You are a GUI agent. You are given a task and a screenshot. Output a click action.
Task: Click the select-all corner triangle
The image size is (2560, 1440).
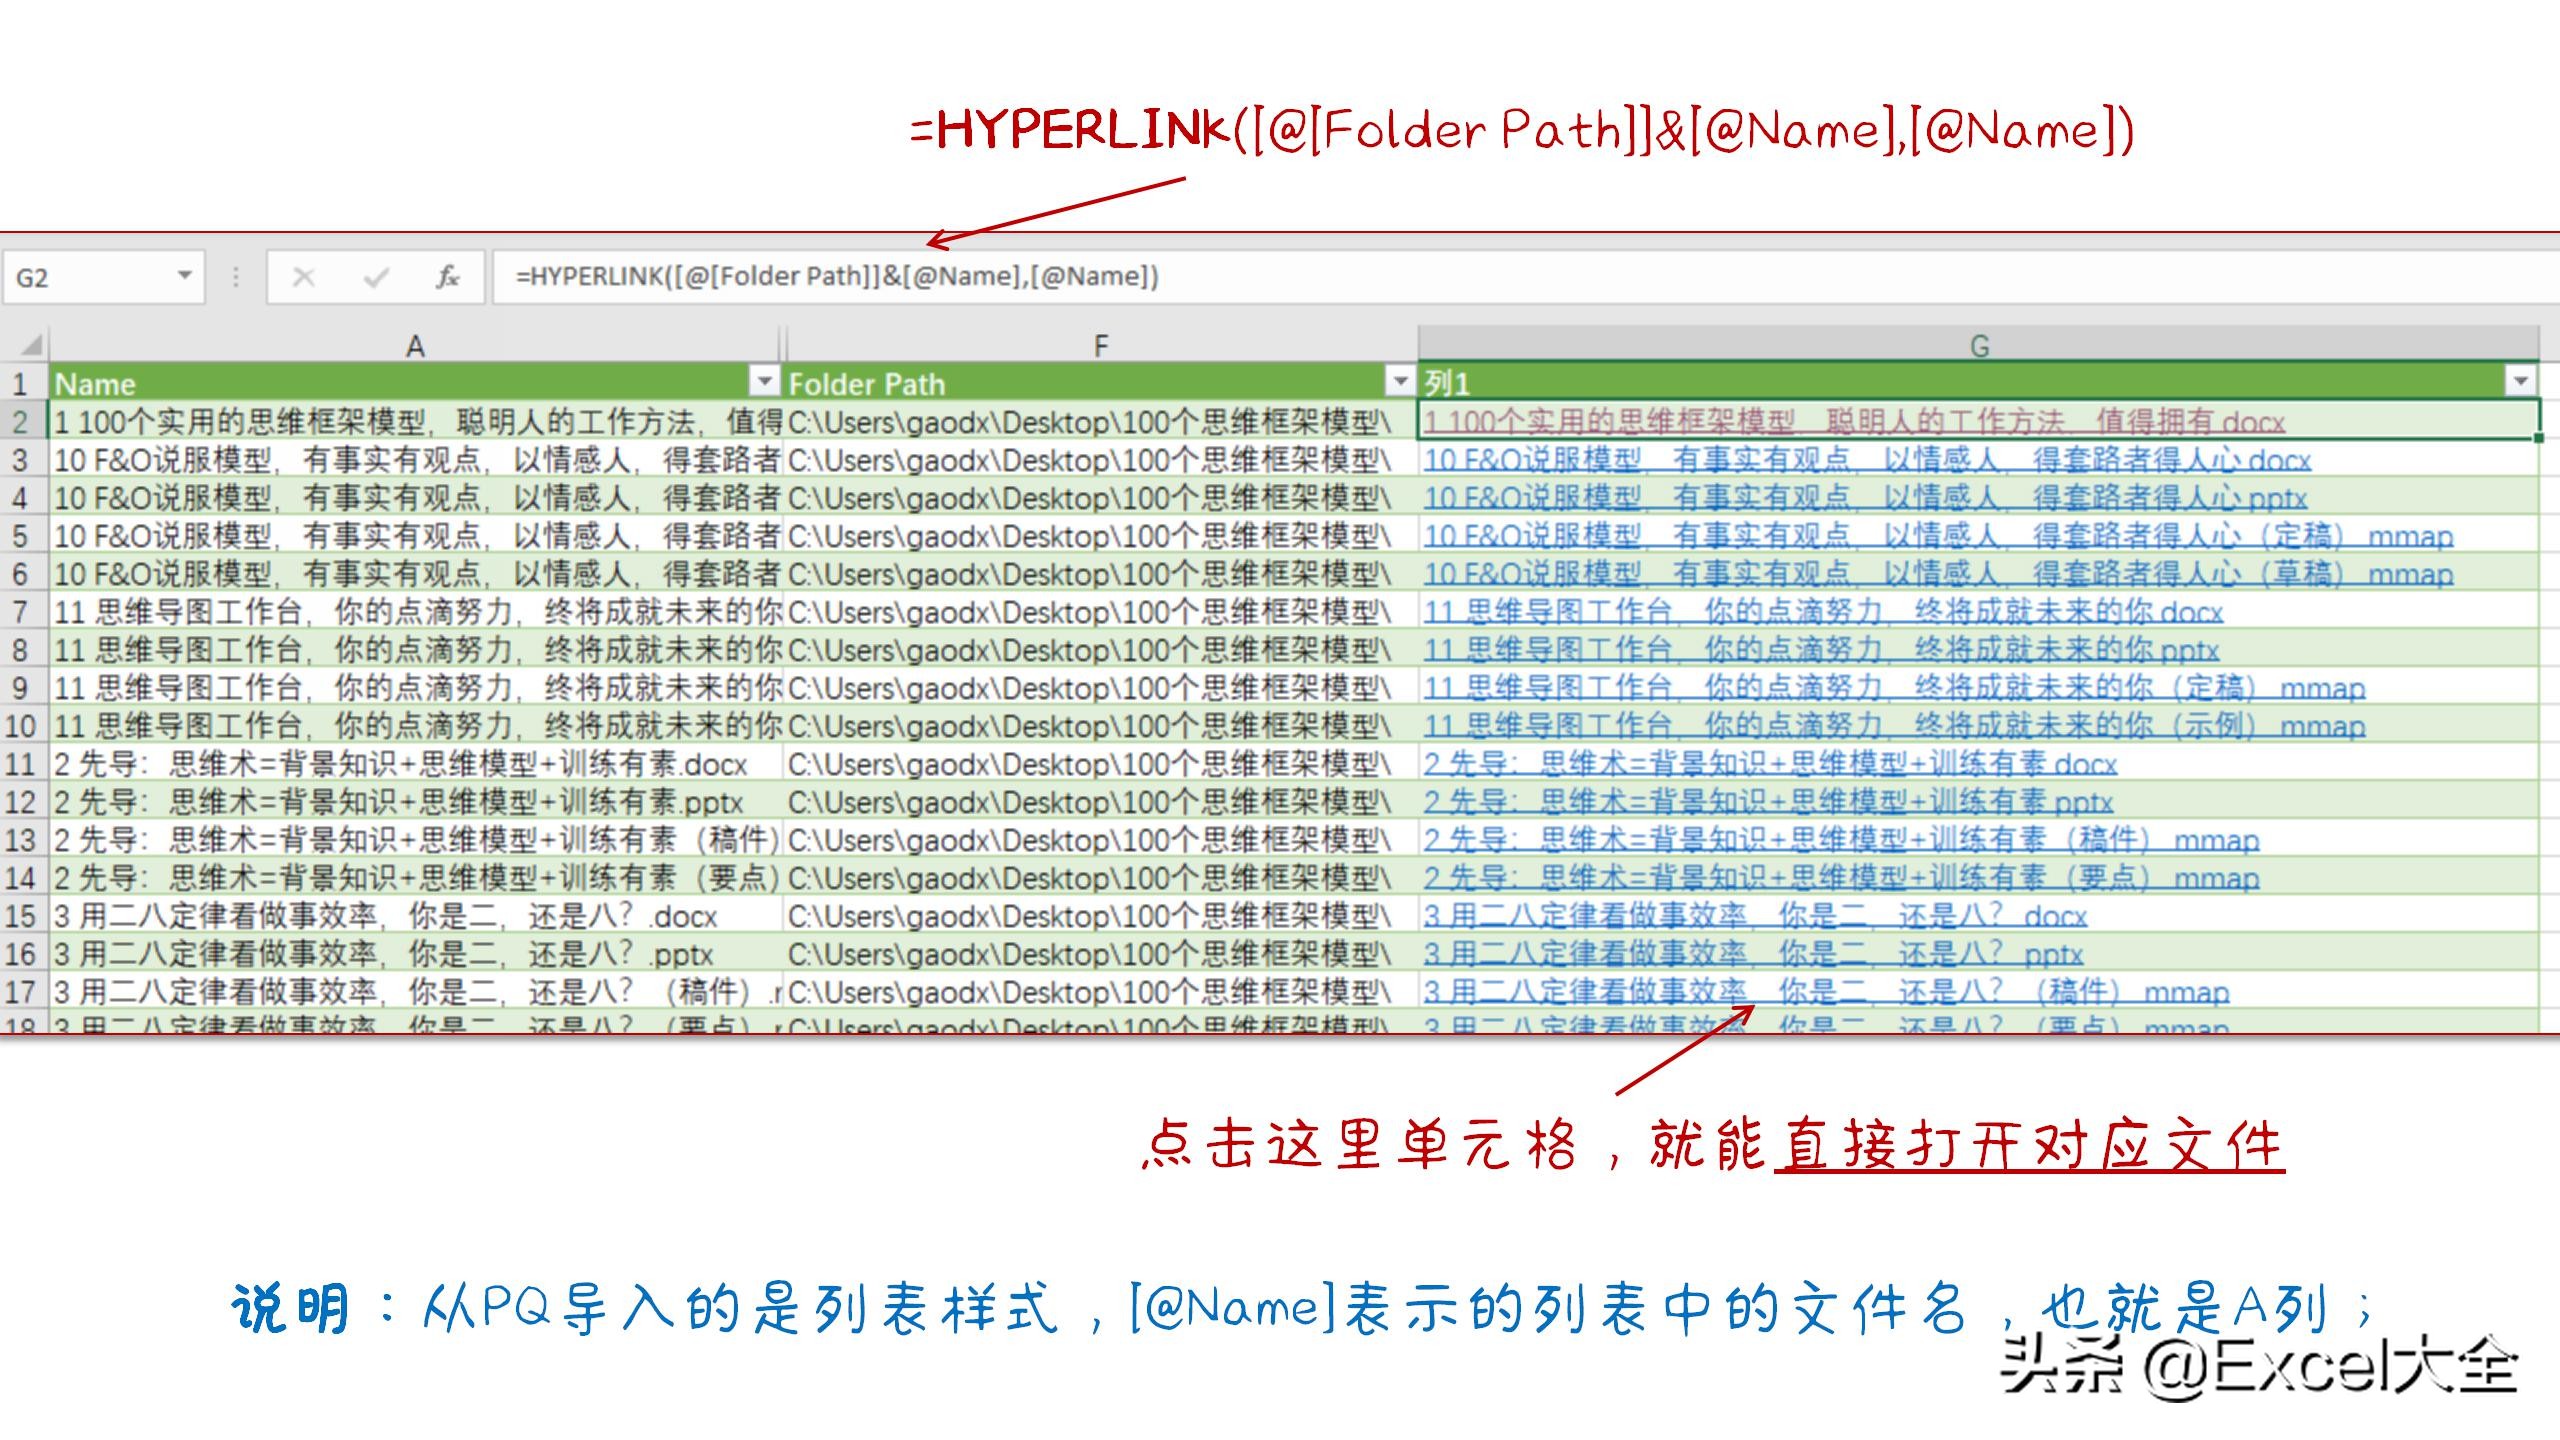(x=31, y=346)
